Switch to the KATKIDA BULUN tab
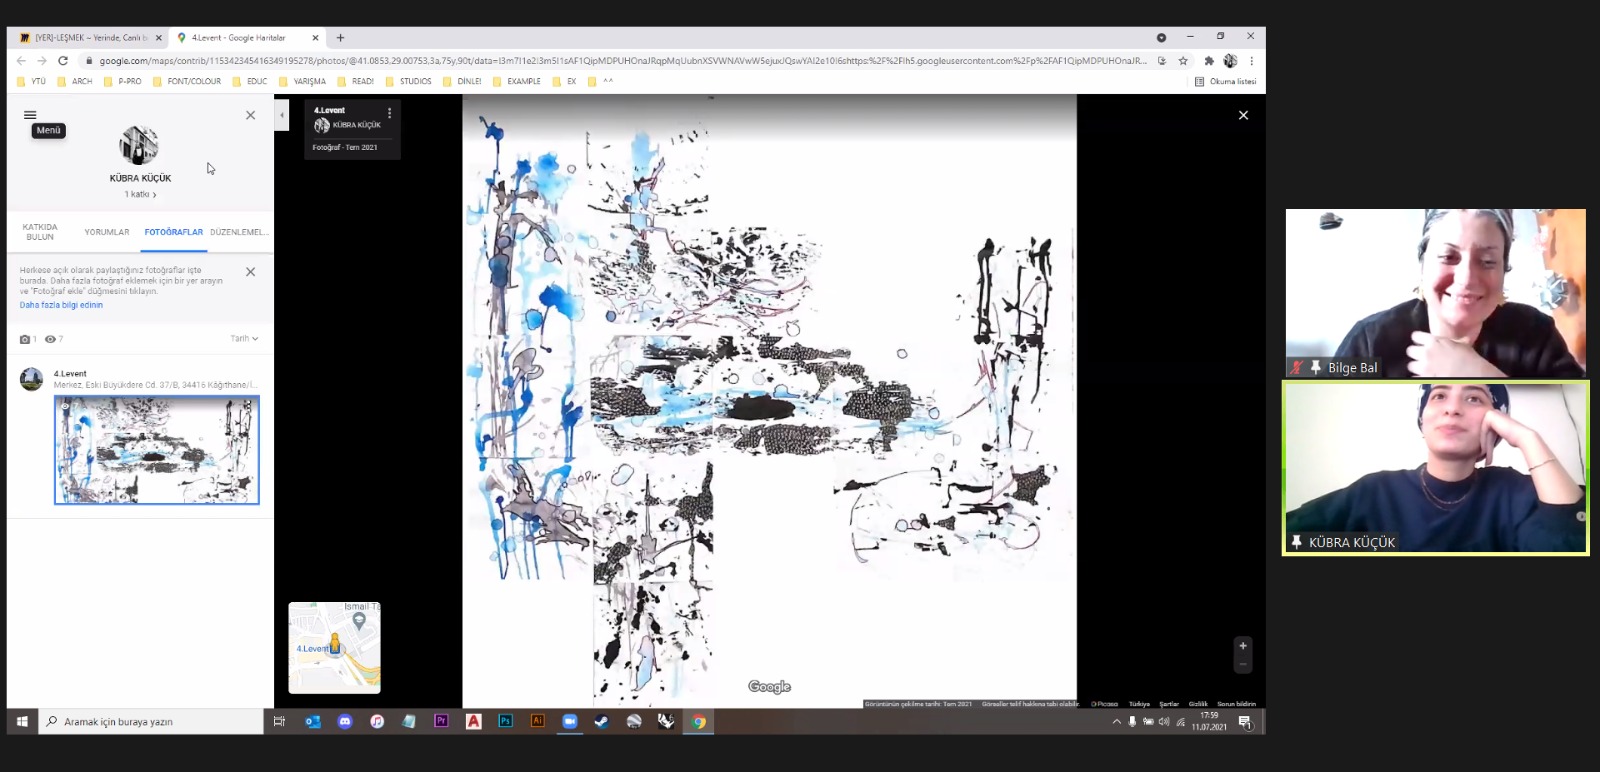Screen dimensions: 1600x772 pyautogui.click(x=40, y=232)
